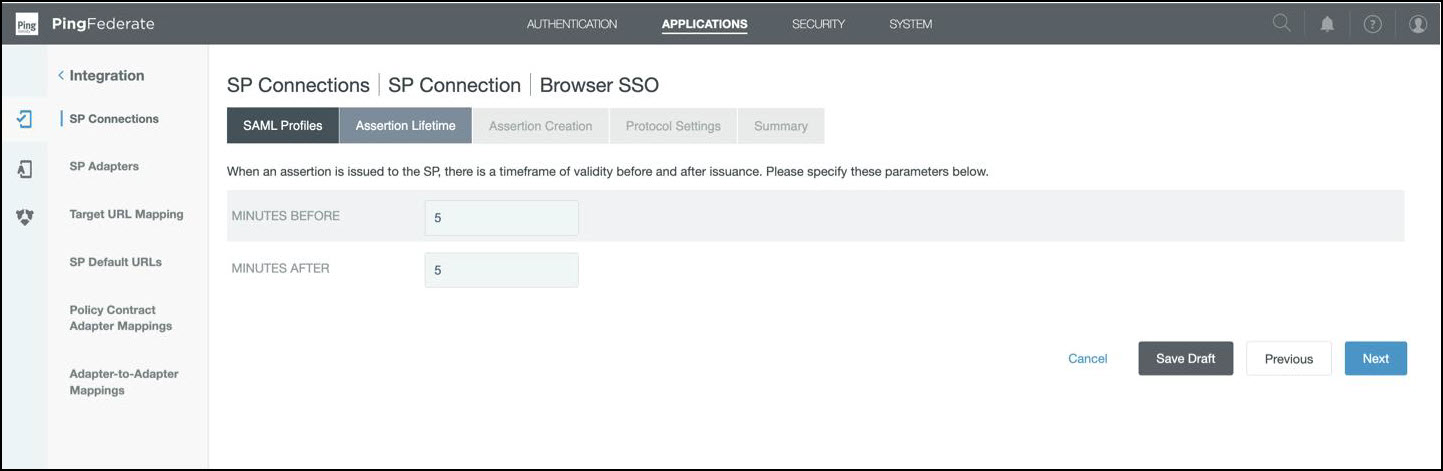Click the MINUTES BEFORE input field
Image resolution: width=1443 pixels, height=471 pixels.
click(x=501, y=217)
